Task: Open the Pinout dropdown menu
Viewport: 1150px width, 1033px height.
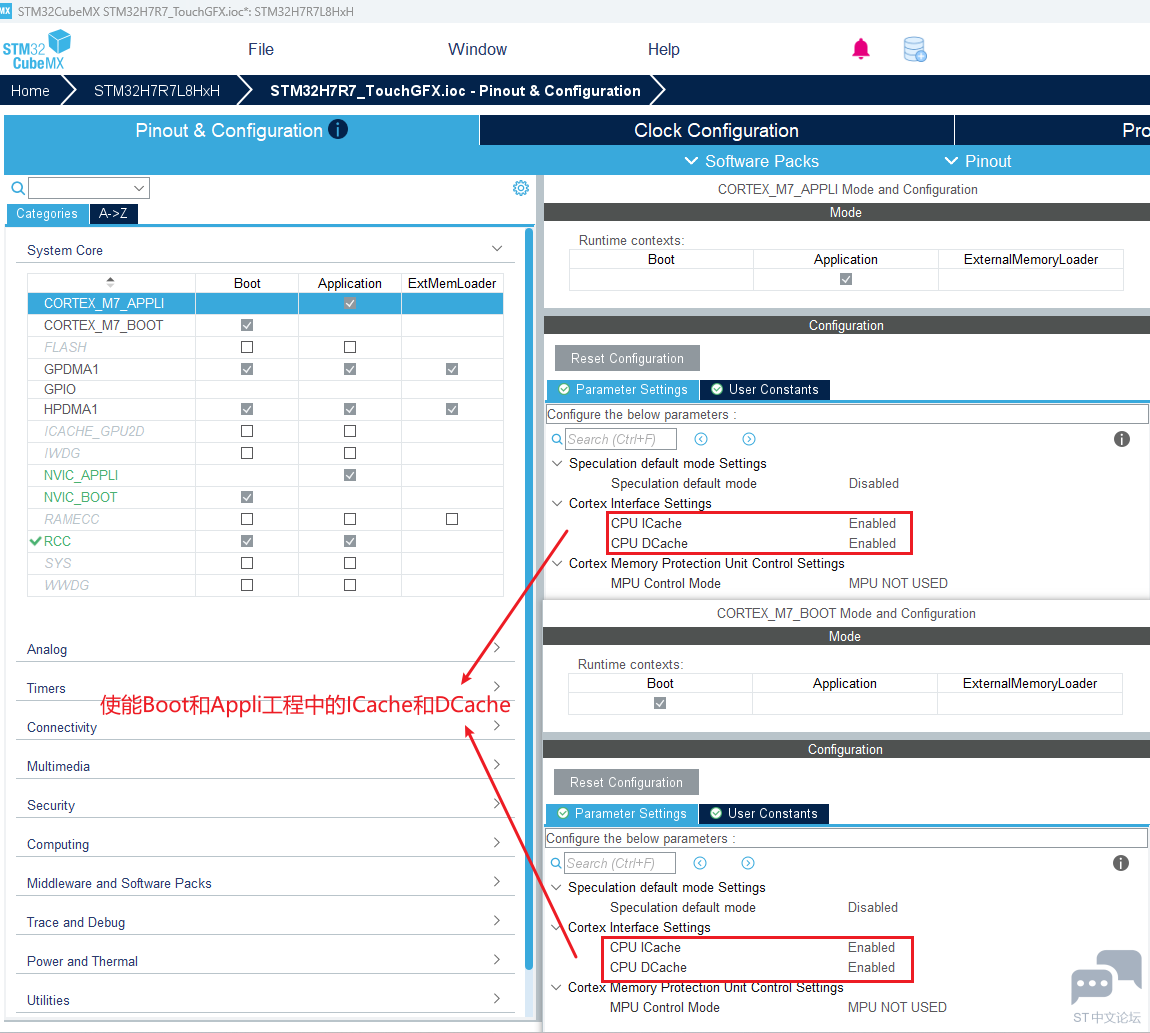Action: (978, 161)
